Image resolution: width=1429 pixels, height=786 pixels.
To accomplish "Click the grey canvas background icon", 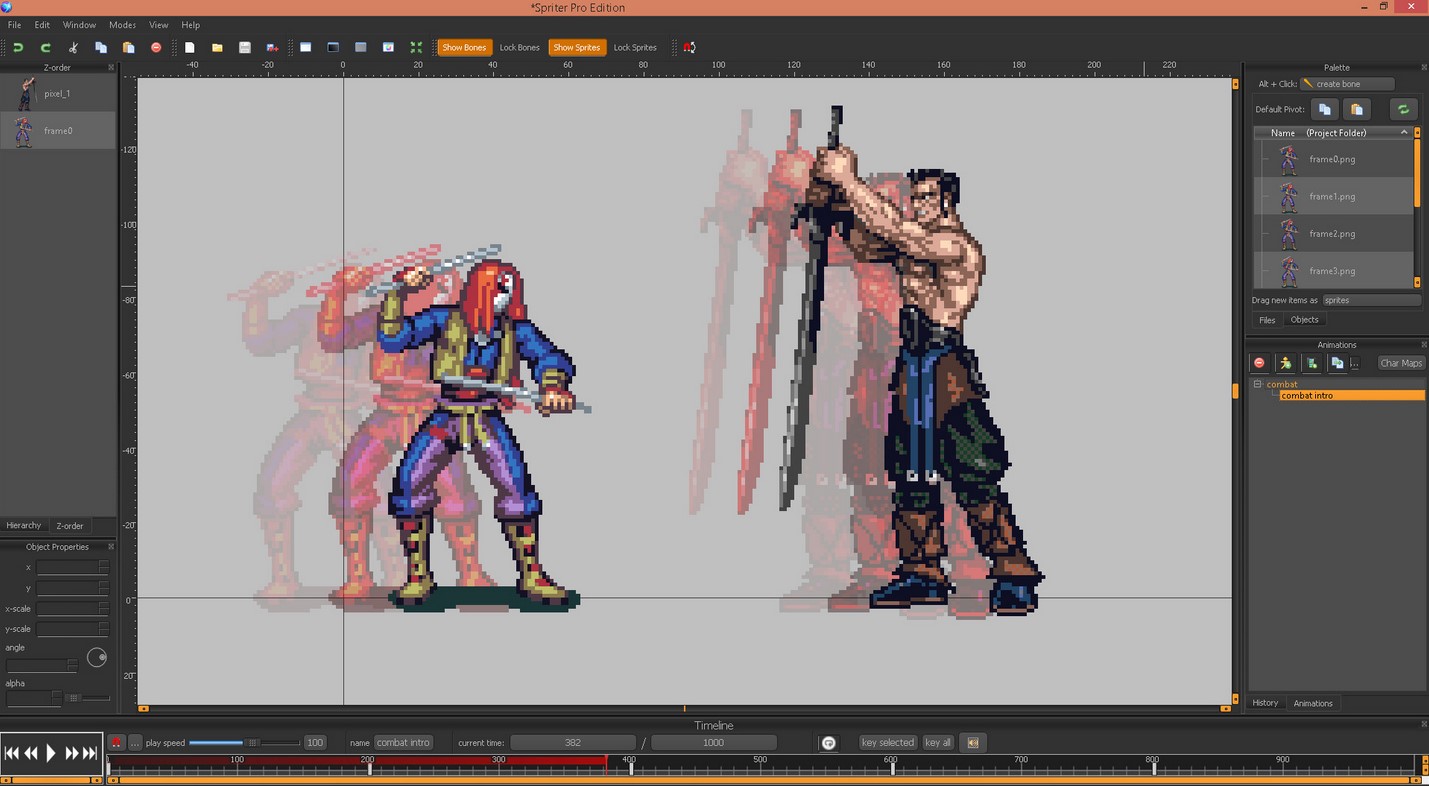I will [361, 47].
